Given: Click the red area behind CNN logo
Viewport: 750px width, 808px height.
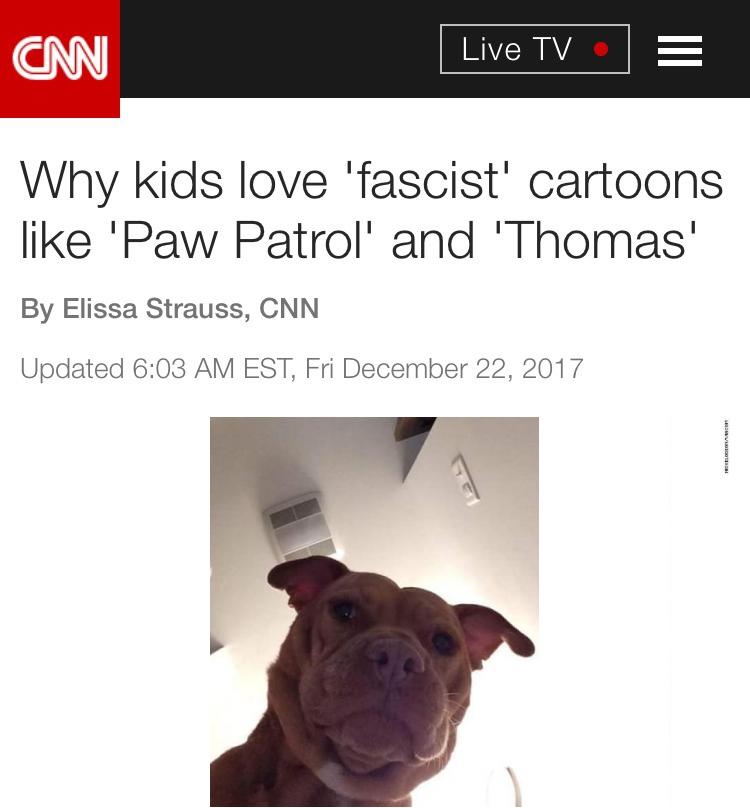Looking at the screenshot, I should 60,103.
